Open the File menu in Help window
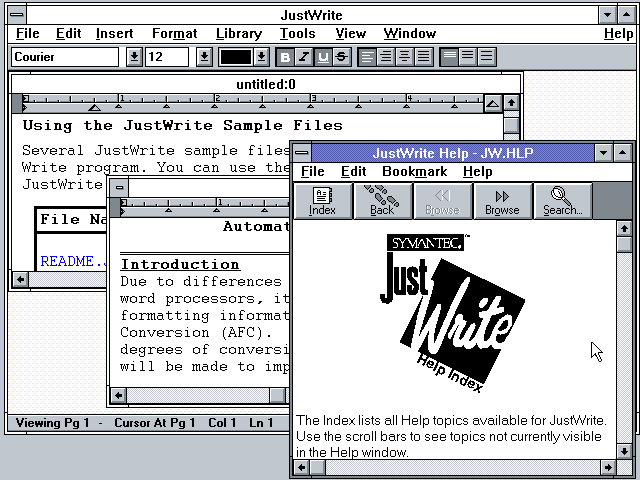This screenshot has height=480, width=640. (x=313, y=171)
